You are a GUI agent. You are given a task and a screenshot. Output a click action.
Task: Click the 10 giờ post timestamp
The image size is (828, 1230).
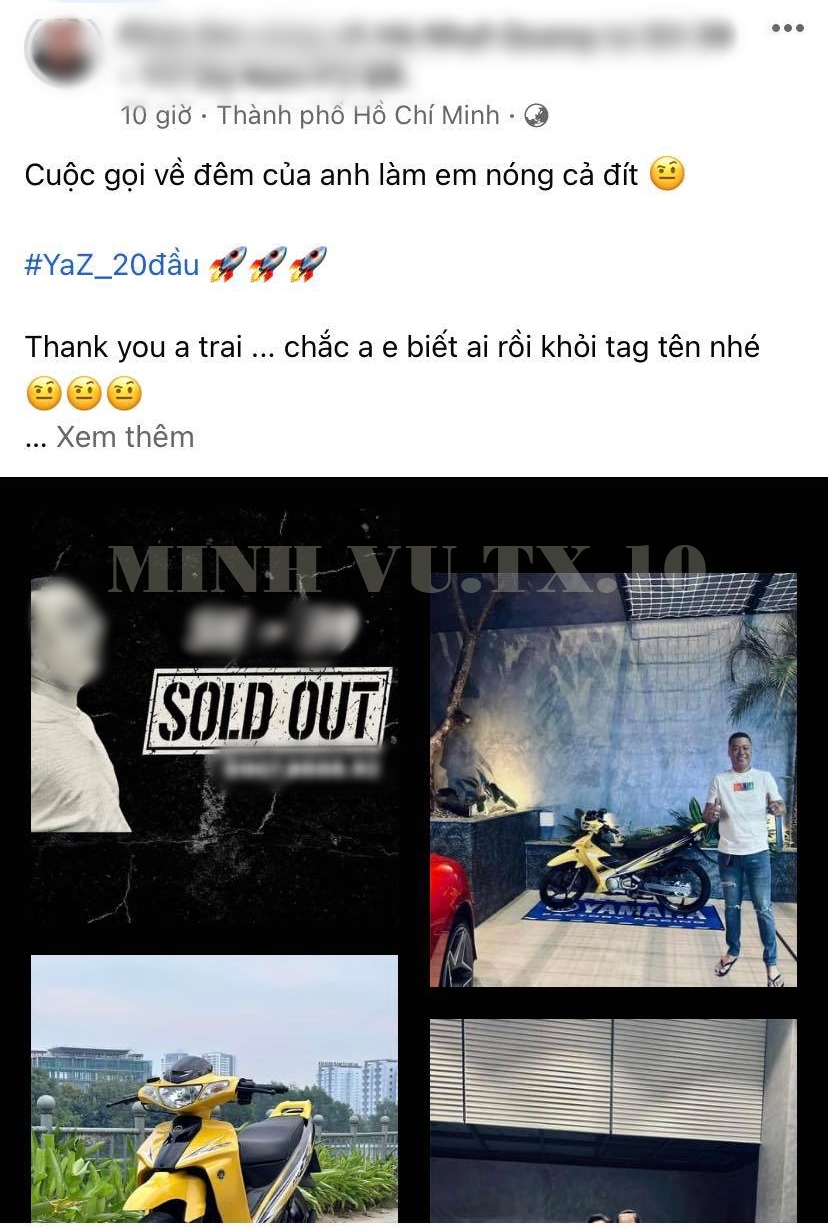[156, 116]
